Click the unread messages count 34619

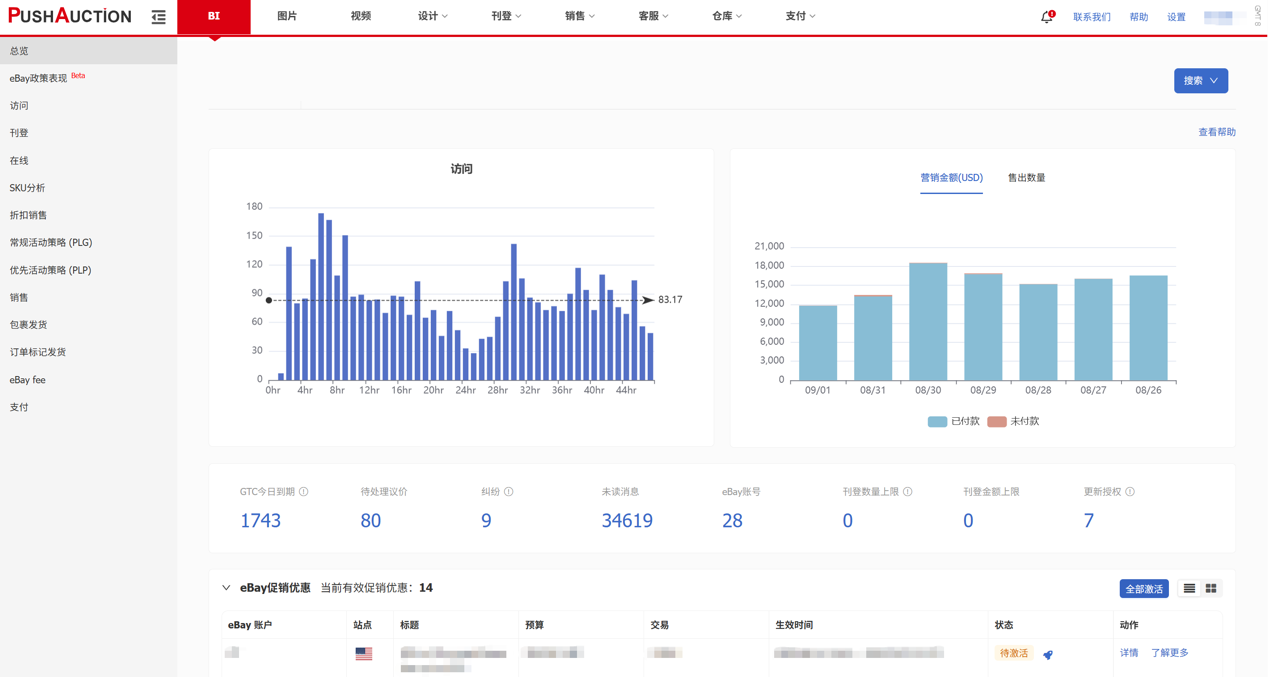[627, 521]
